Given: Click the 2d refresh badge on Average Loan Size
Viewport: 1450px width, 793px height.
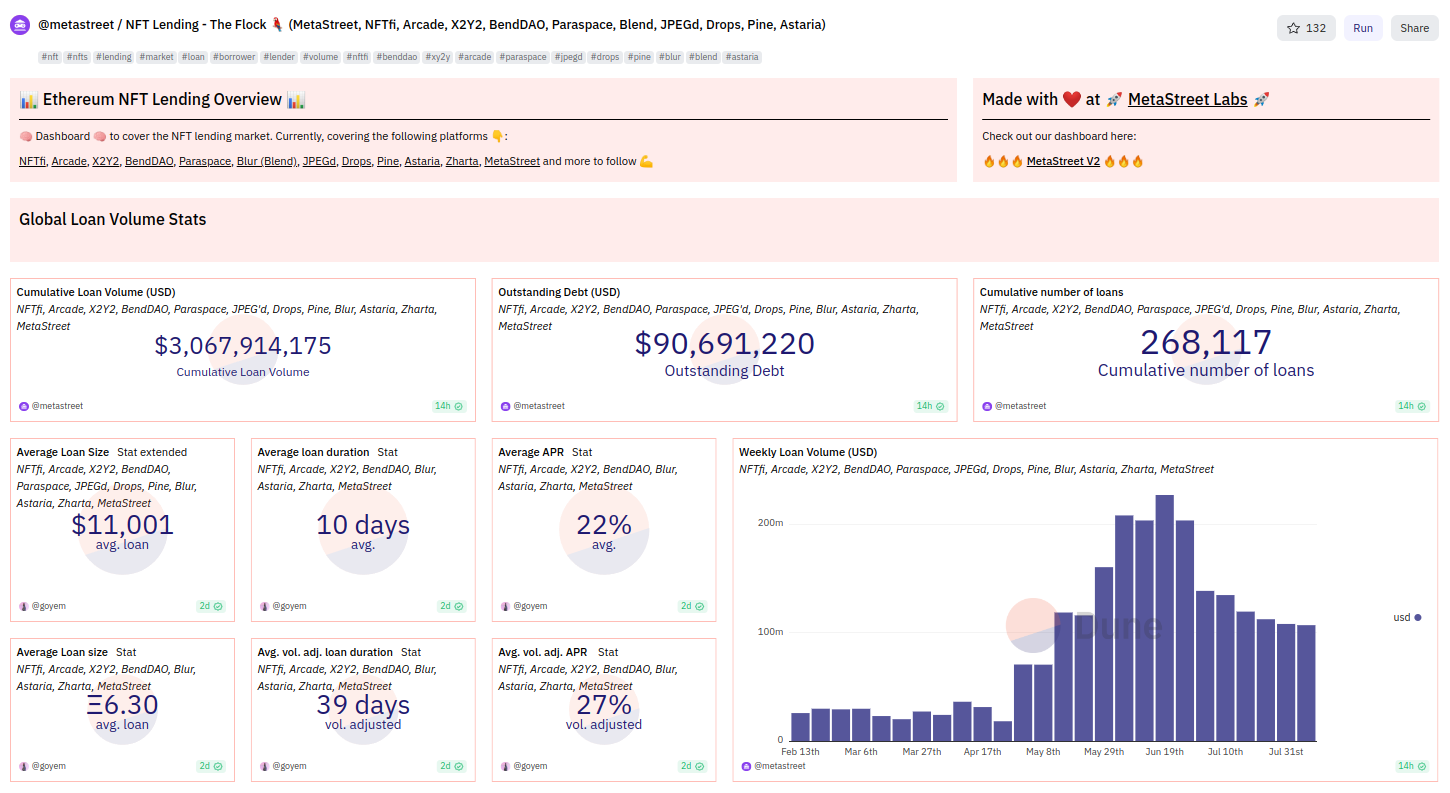Looking at the screenshot, I should tap(210, 606).
